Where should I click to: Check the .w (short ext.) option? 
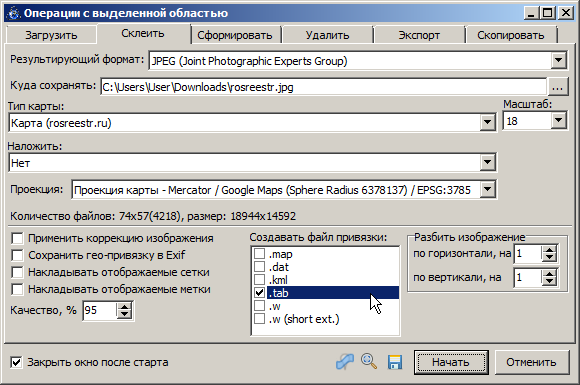(260, 319)
